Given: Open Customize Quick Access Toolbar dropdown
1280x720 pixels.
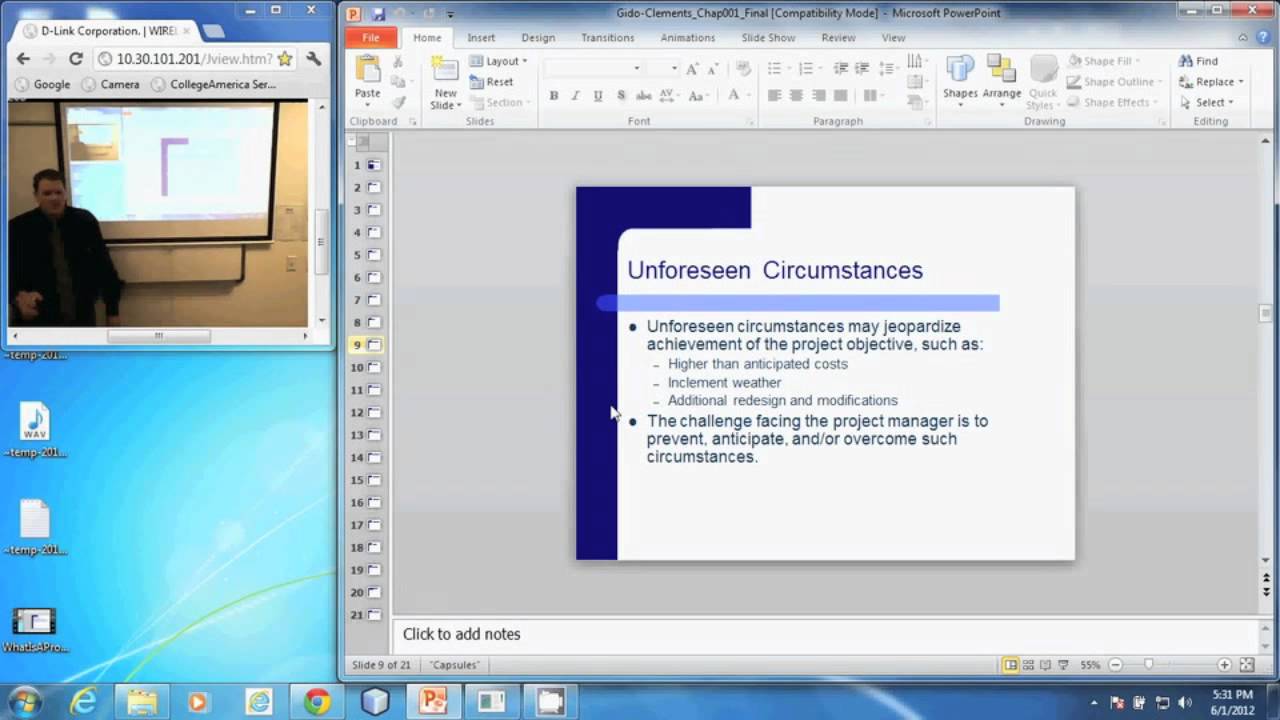Looking at the screenshot, I should pyautogui.click(x=450, y=14).
